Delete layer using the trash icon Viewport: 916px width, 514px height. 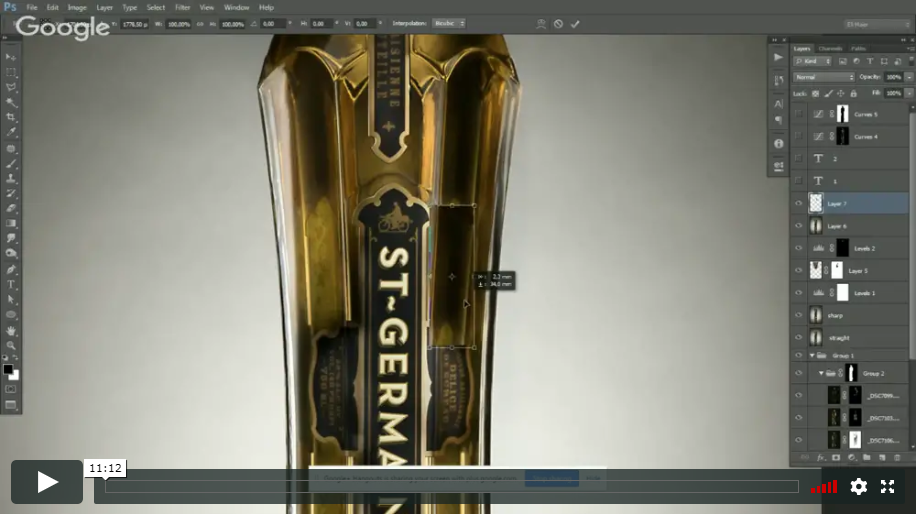(898, 458)
